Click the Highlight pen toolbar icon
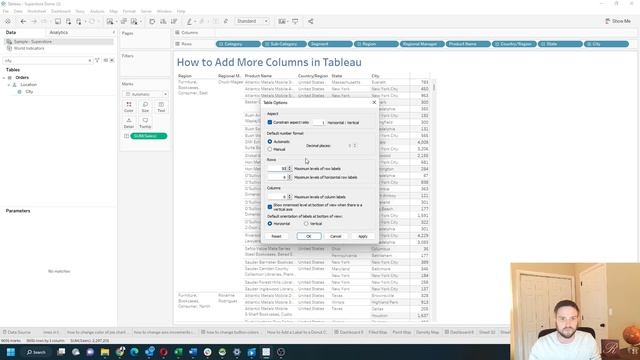640x360 pixels. (189, 21)
